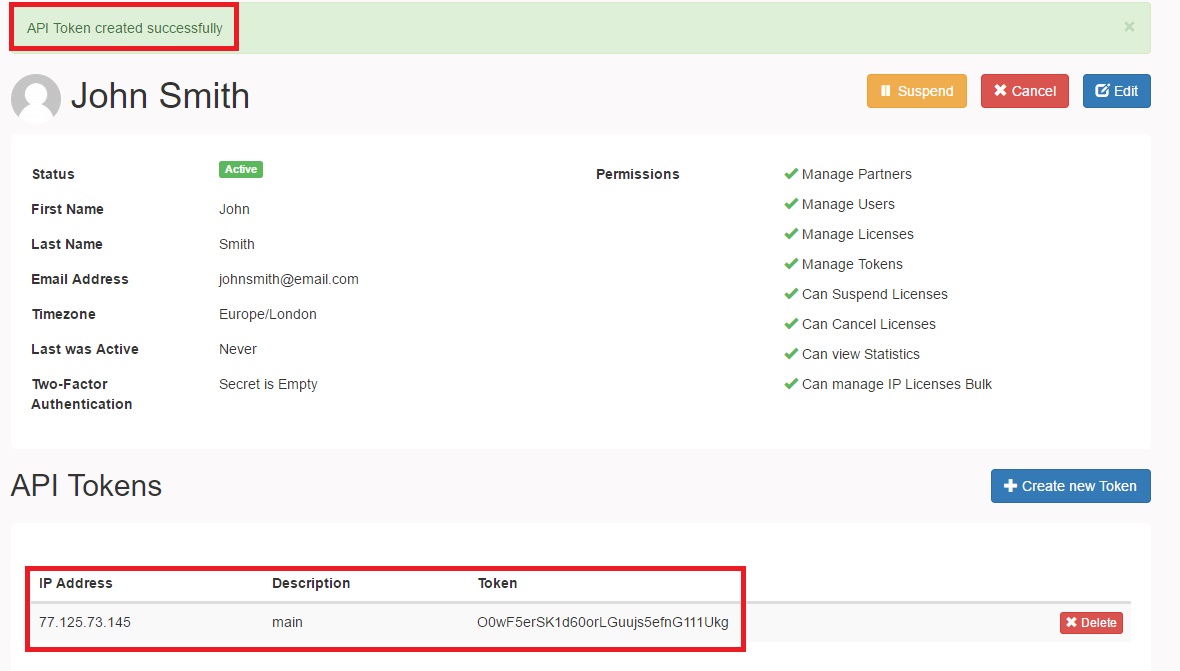Click the Status label
The height and width of the screenshot is (671, 1180).
[53, 174]
